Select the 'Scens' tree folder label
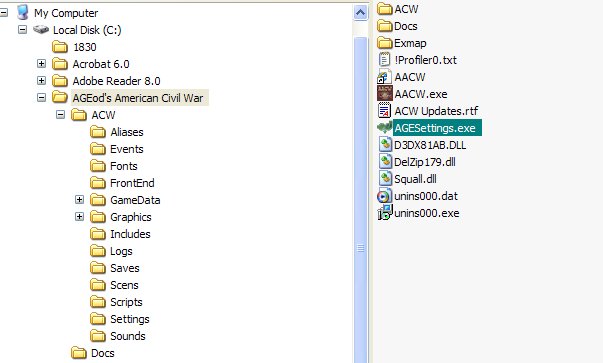603x363 pixels. coord(124,285)
